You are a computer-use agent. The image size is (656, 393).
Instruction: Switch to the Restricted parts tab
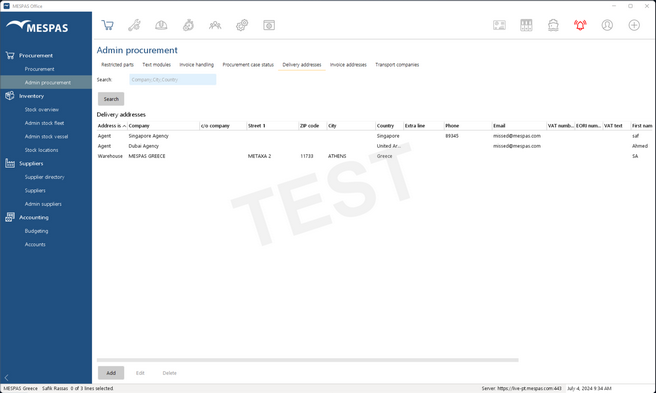tap(118, 65)
